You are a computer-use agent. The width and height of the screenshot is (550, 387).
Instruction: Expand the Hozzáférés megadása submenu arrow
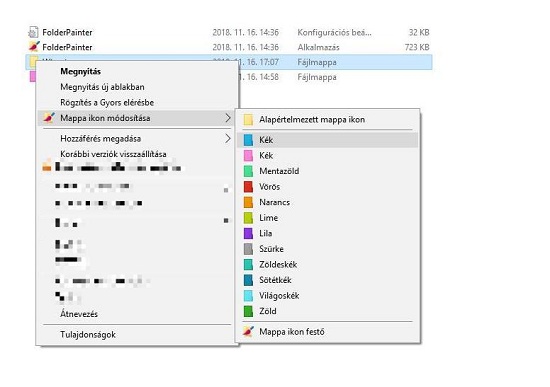tap(228, 139)
